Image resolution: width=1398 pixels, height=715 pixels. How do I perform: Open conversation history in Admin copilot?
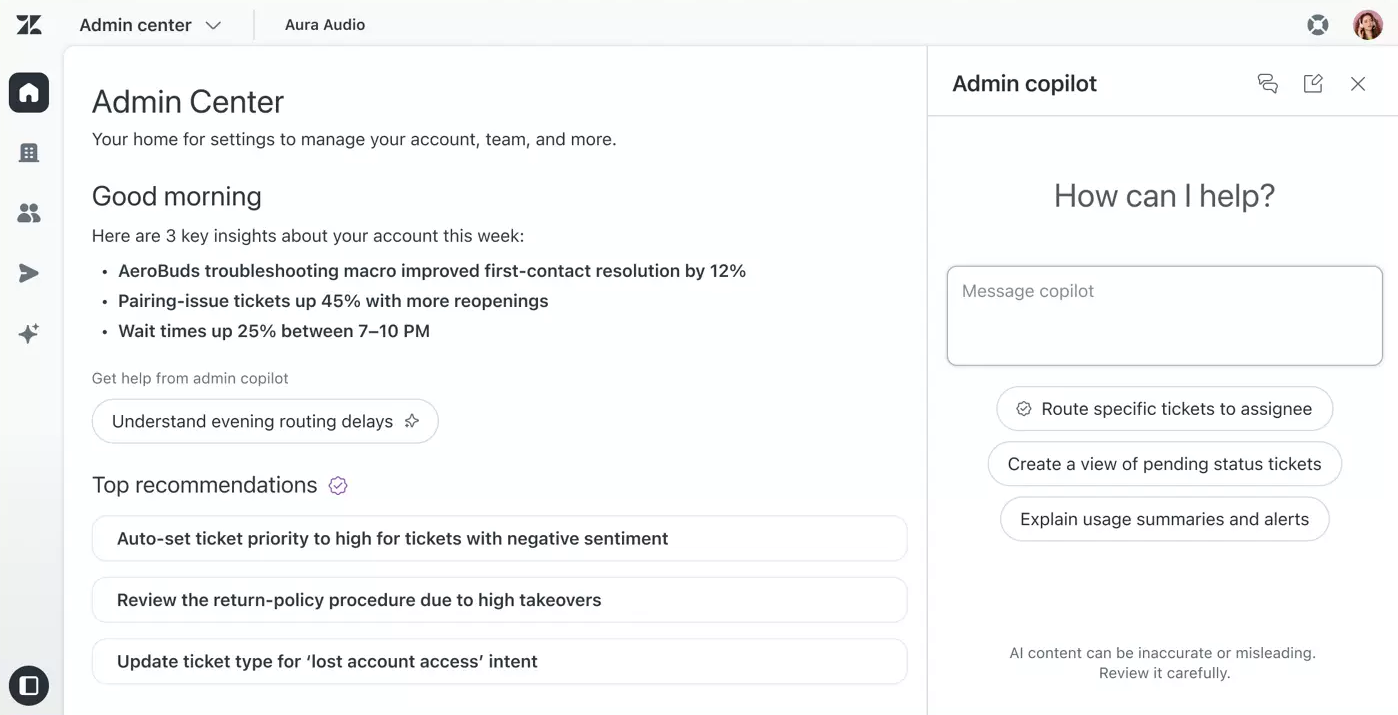(1267, 83)
